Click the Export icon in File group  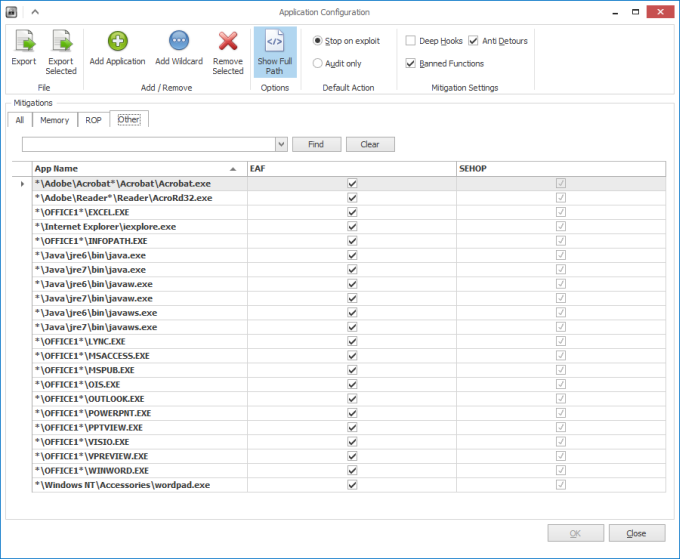23,42
